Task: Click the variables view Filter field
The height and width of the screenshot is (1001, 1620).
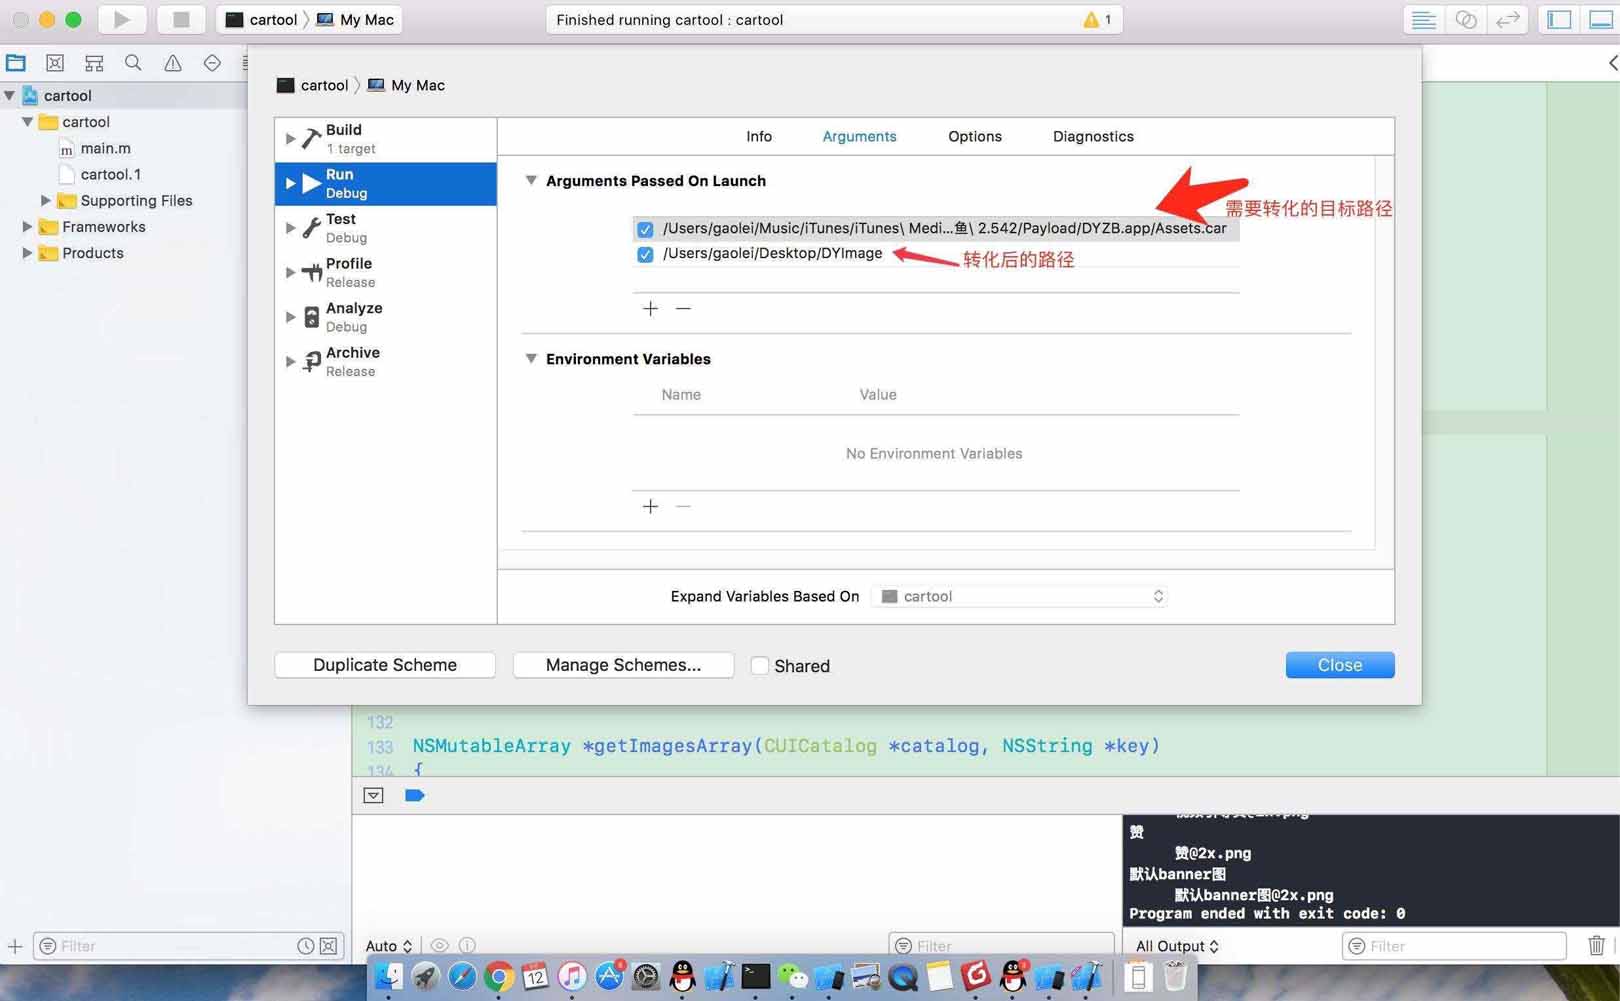Action: point(1001,946)
